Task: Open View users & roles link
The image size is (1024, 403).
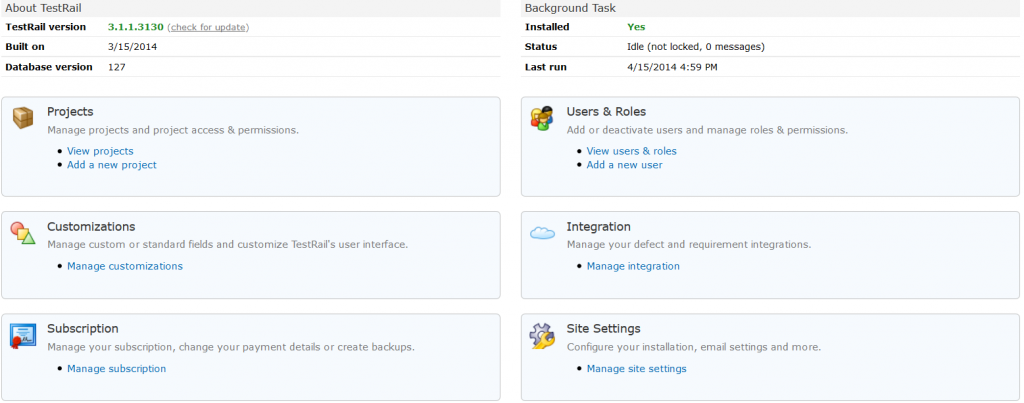Action: point(632,151)
